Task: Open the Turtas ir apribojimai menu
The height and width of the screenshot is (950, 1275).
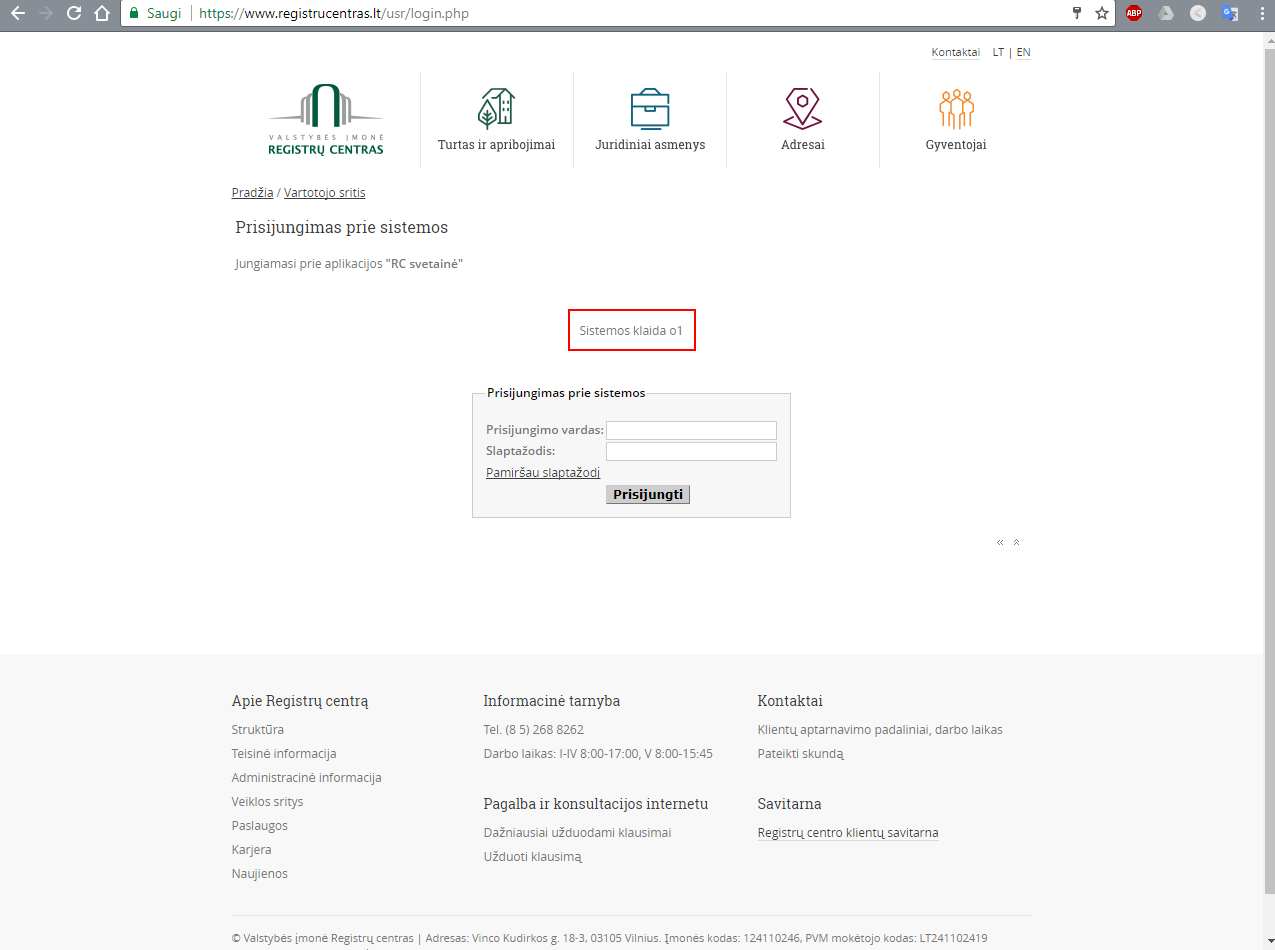Action: click(x=496, y=145)
